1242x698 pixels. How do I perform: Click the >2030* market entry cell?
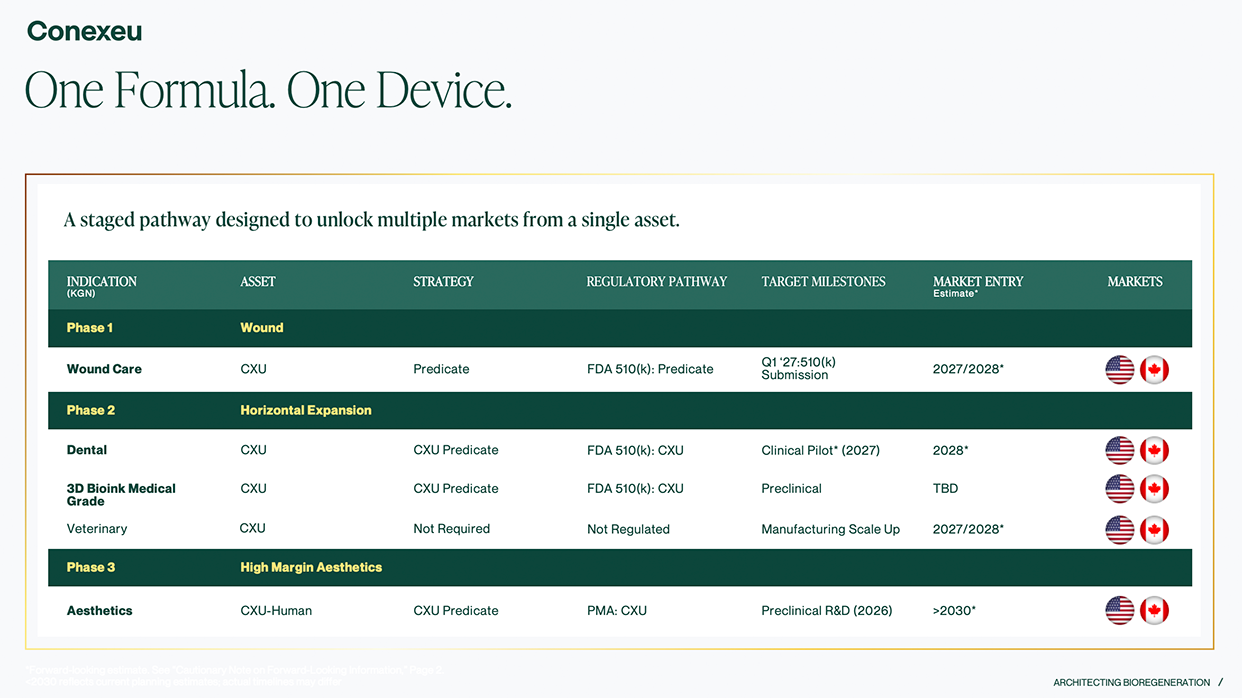pyautogui.click(x=954, y=610)
